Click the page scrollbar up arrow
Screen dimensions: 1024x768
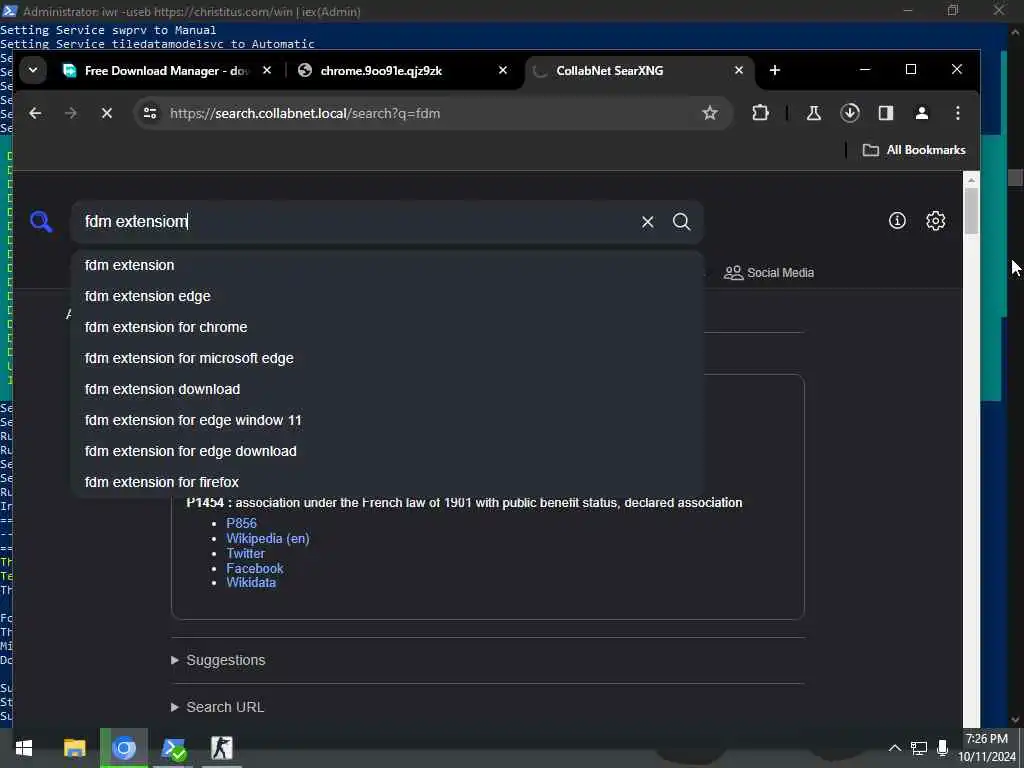971,179
